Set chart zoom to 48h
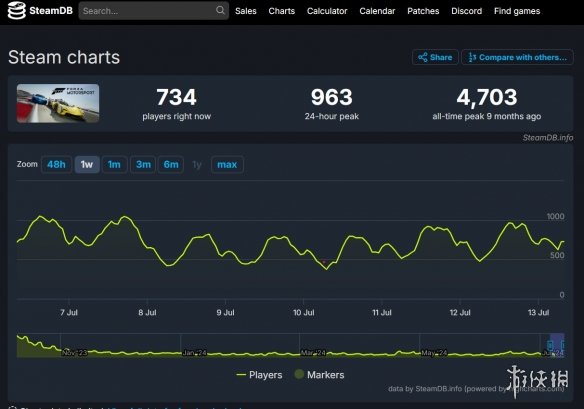Screen dimensions: 584x409 (x=56, y=164)
